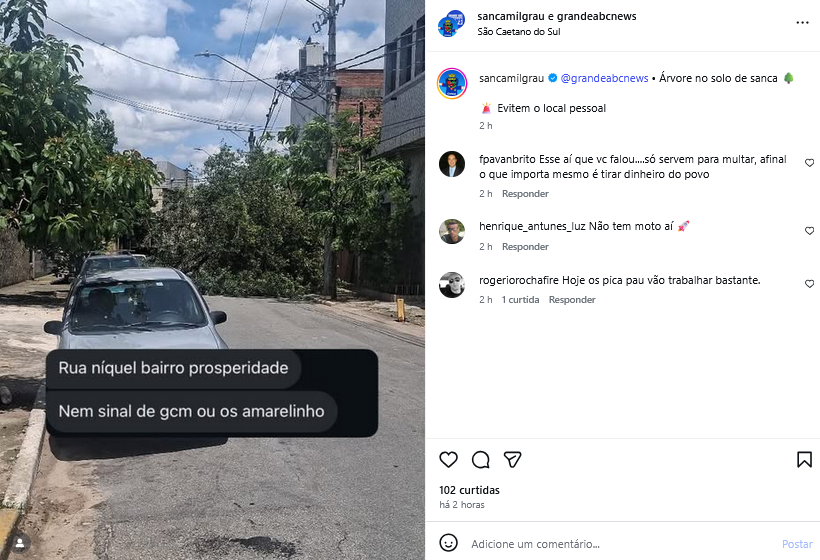Submit the comment with the Postar button

click(x=797, y=544)
